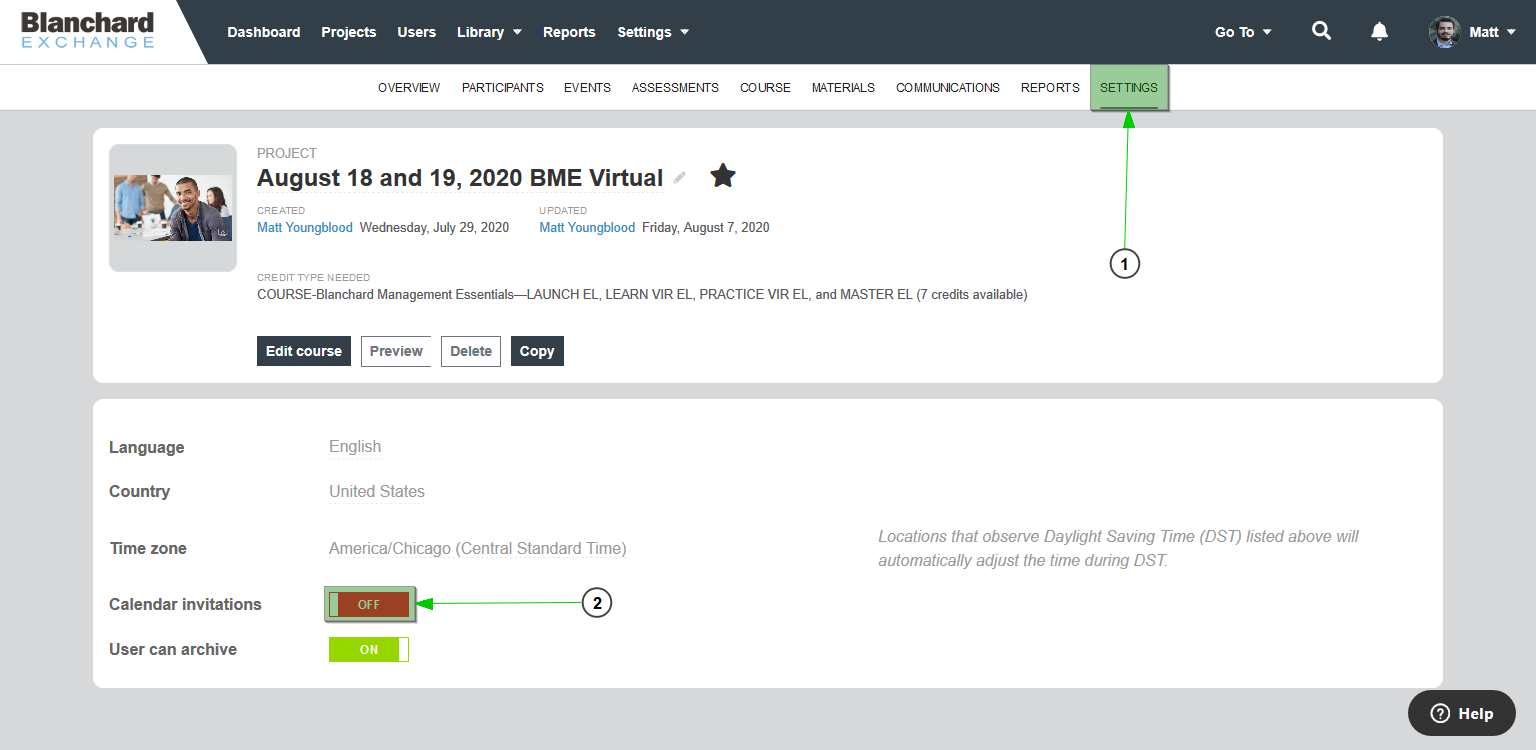Switch to the COURSE tab
This screenshot has width=1536, height=750.
[765, 88]
